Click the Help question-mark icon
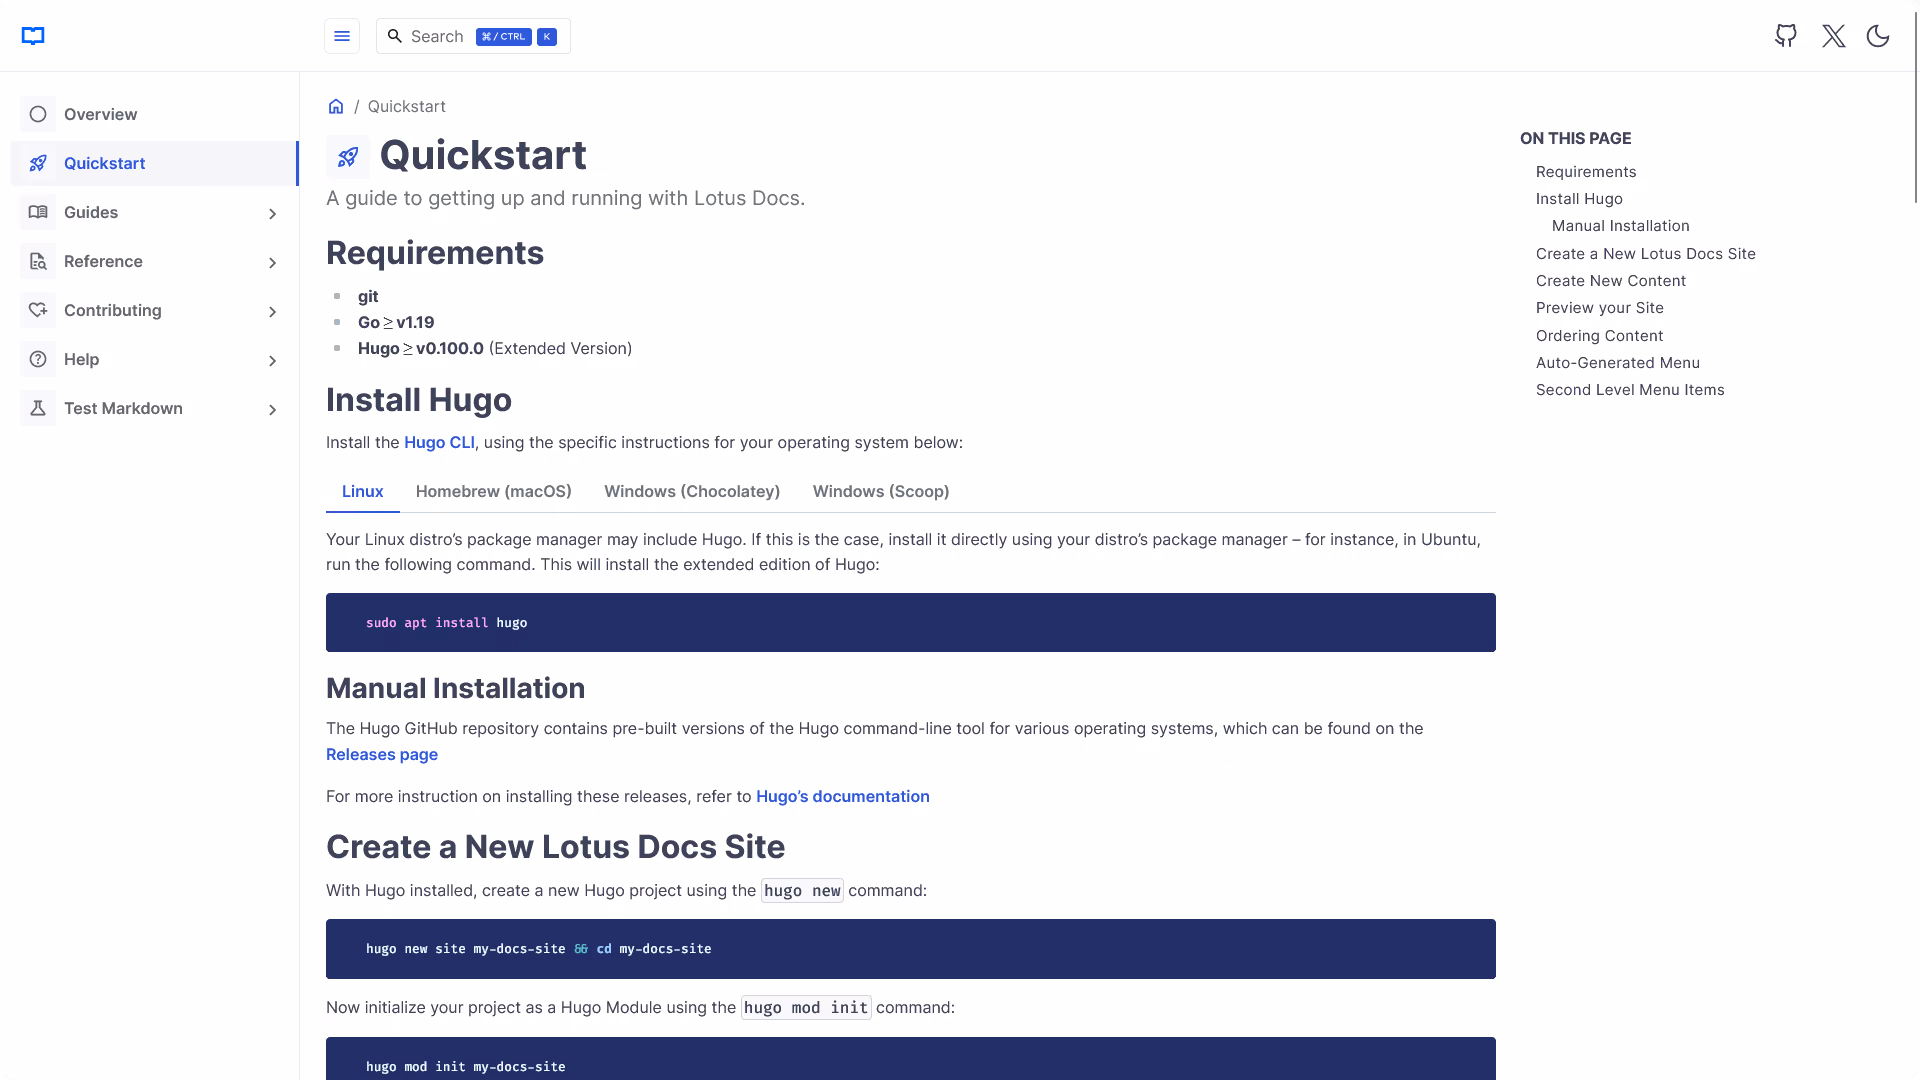Viewport: 1920px width, 1080px height. pos(38,359)
